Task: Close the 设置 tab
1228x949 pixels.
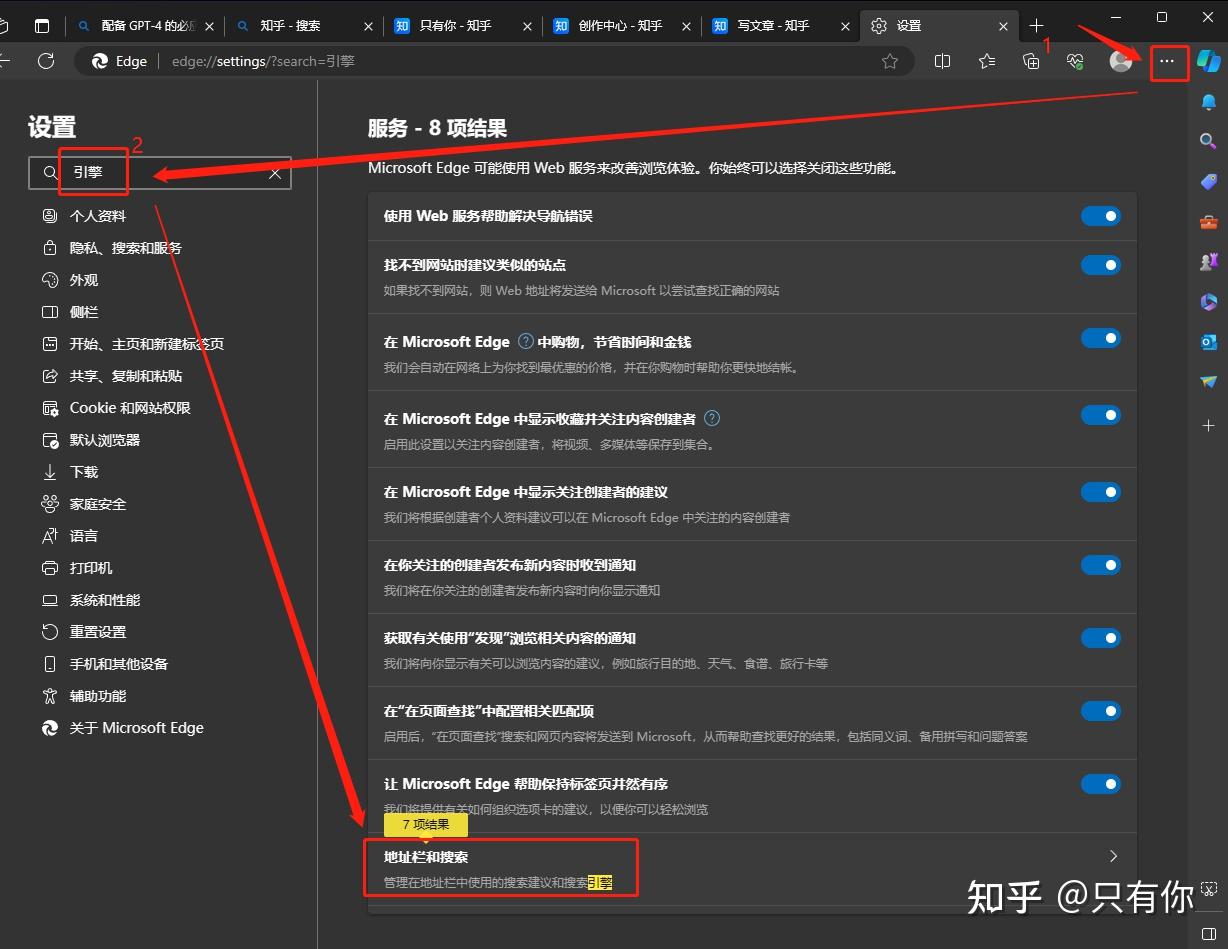Action: (1004, 26)
